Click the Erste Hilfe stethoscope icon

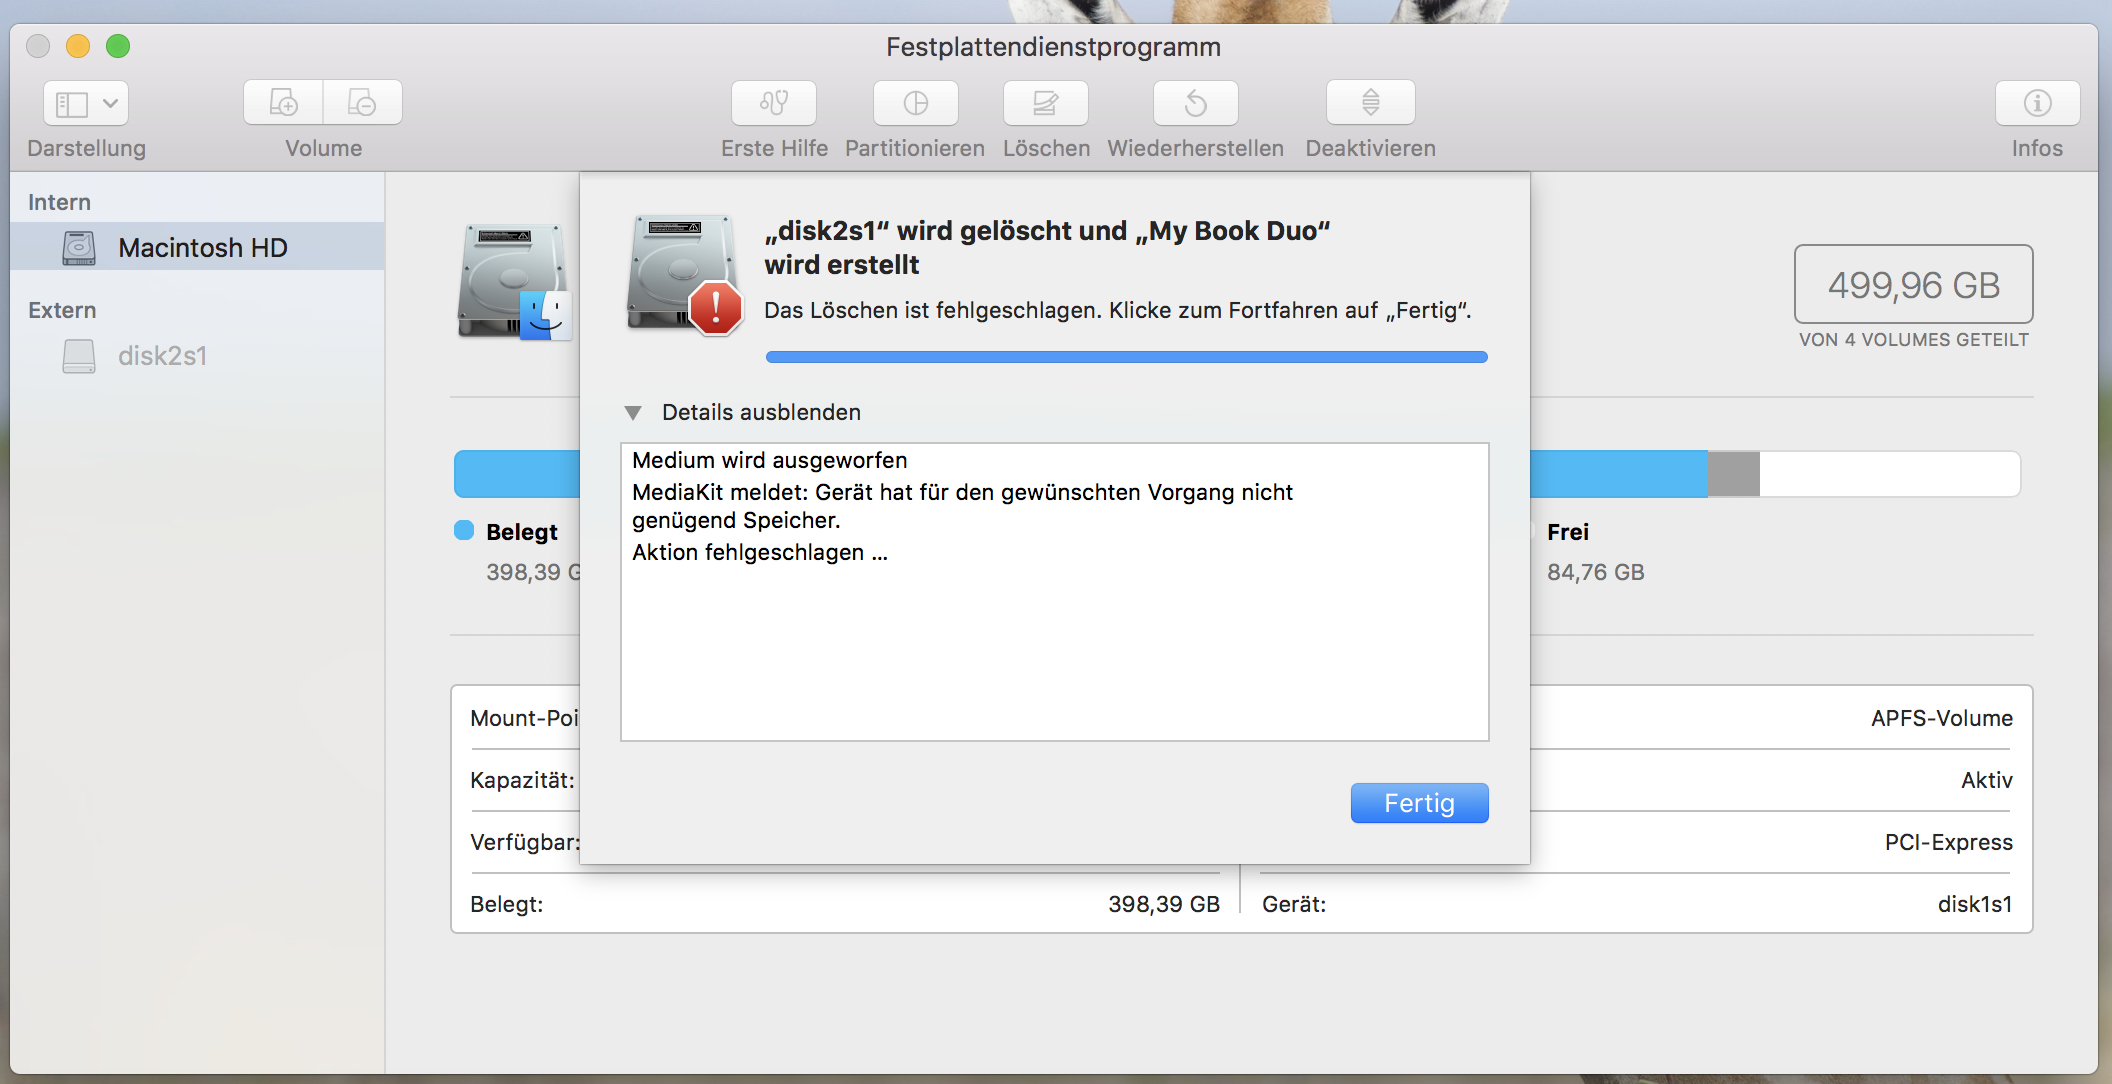click(774, 103)
